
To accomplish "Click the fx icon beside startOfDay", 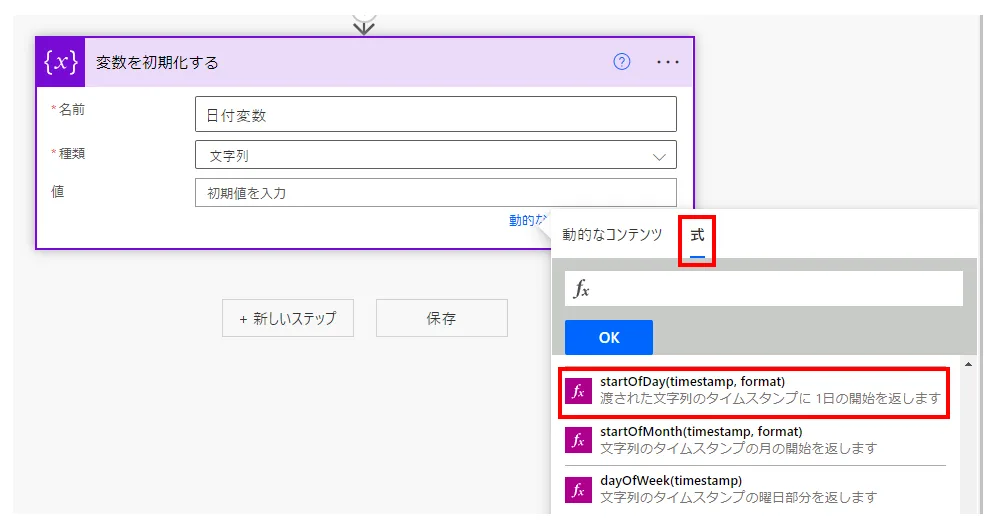I will [x=578, y=390].
